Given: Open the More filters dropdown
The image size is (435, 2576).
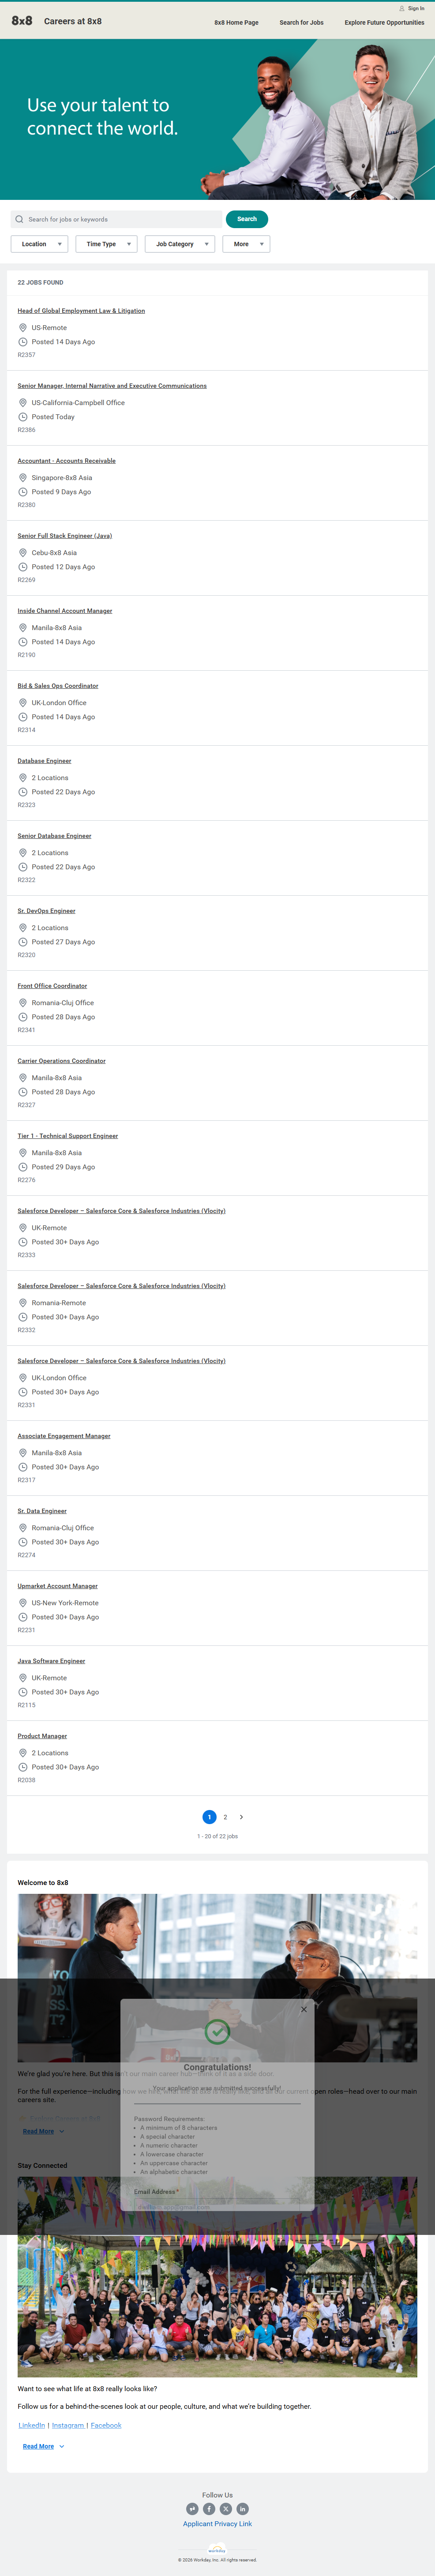Looking at the screenshot, I should [x=246, y=244].
